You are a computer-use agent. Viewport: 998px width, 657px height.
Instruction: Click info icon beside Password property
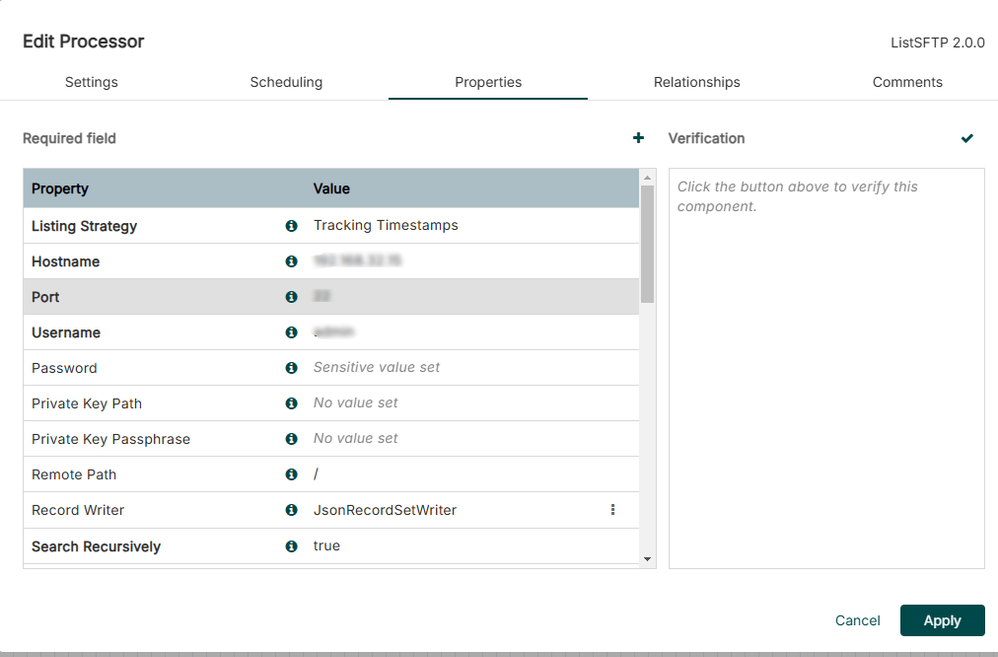pyautogui.click(x=291, y=368)
